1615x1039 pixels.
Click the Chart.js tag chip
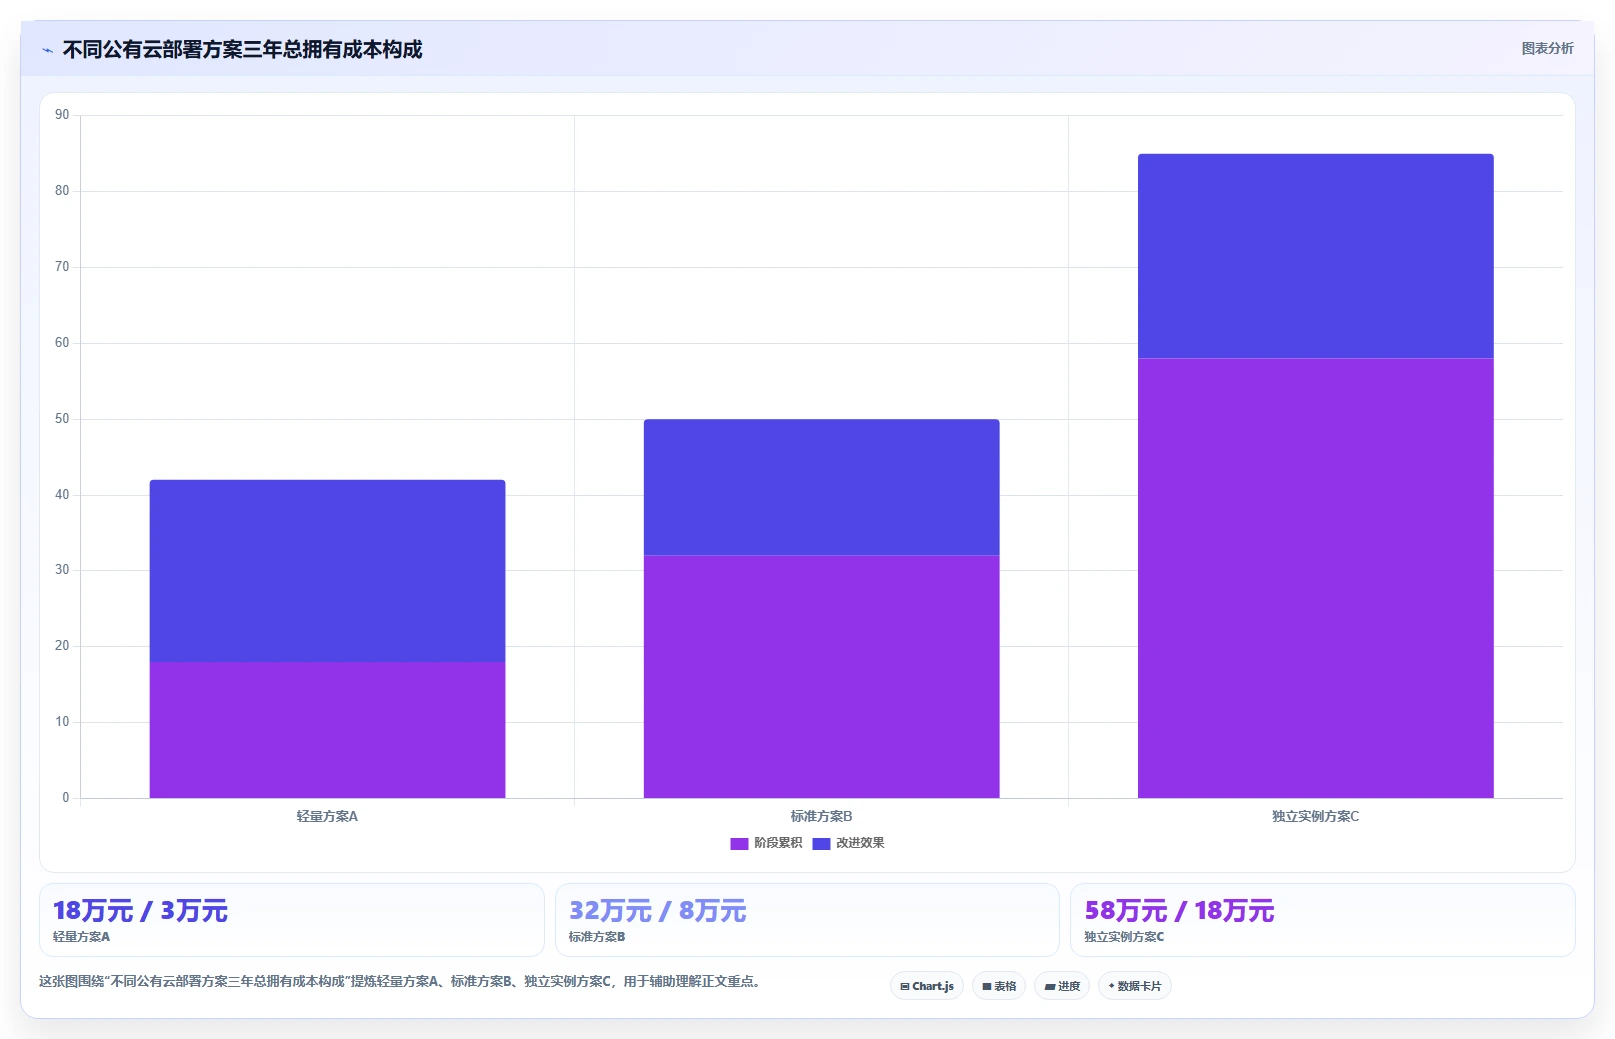(x=927, y=986)
